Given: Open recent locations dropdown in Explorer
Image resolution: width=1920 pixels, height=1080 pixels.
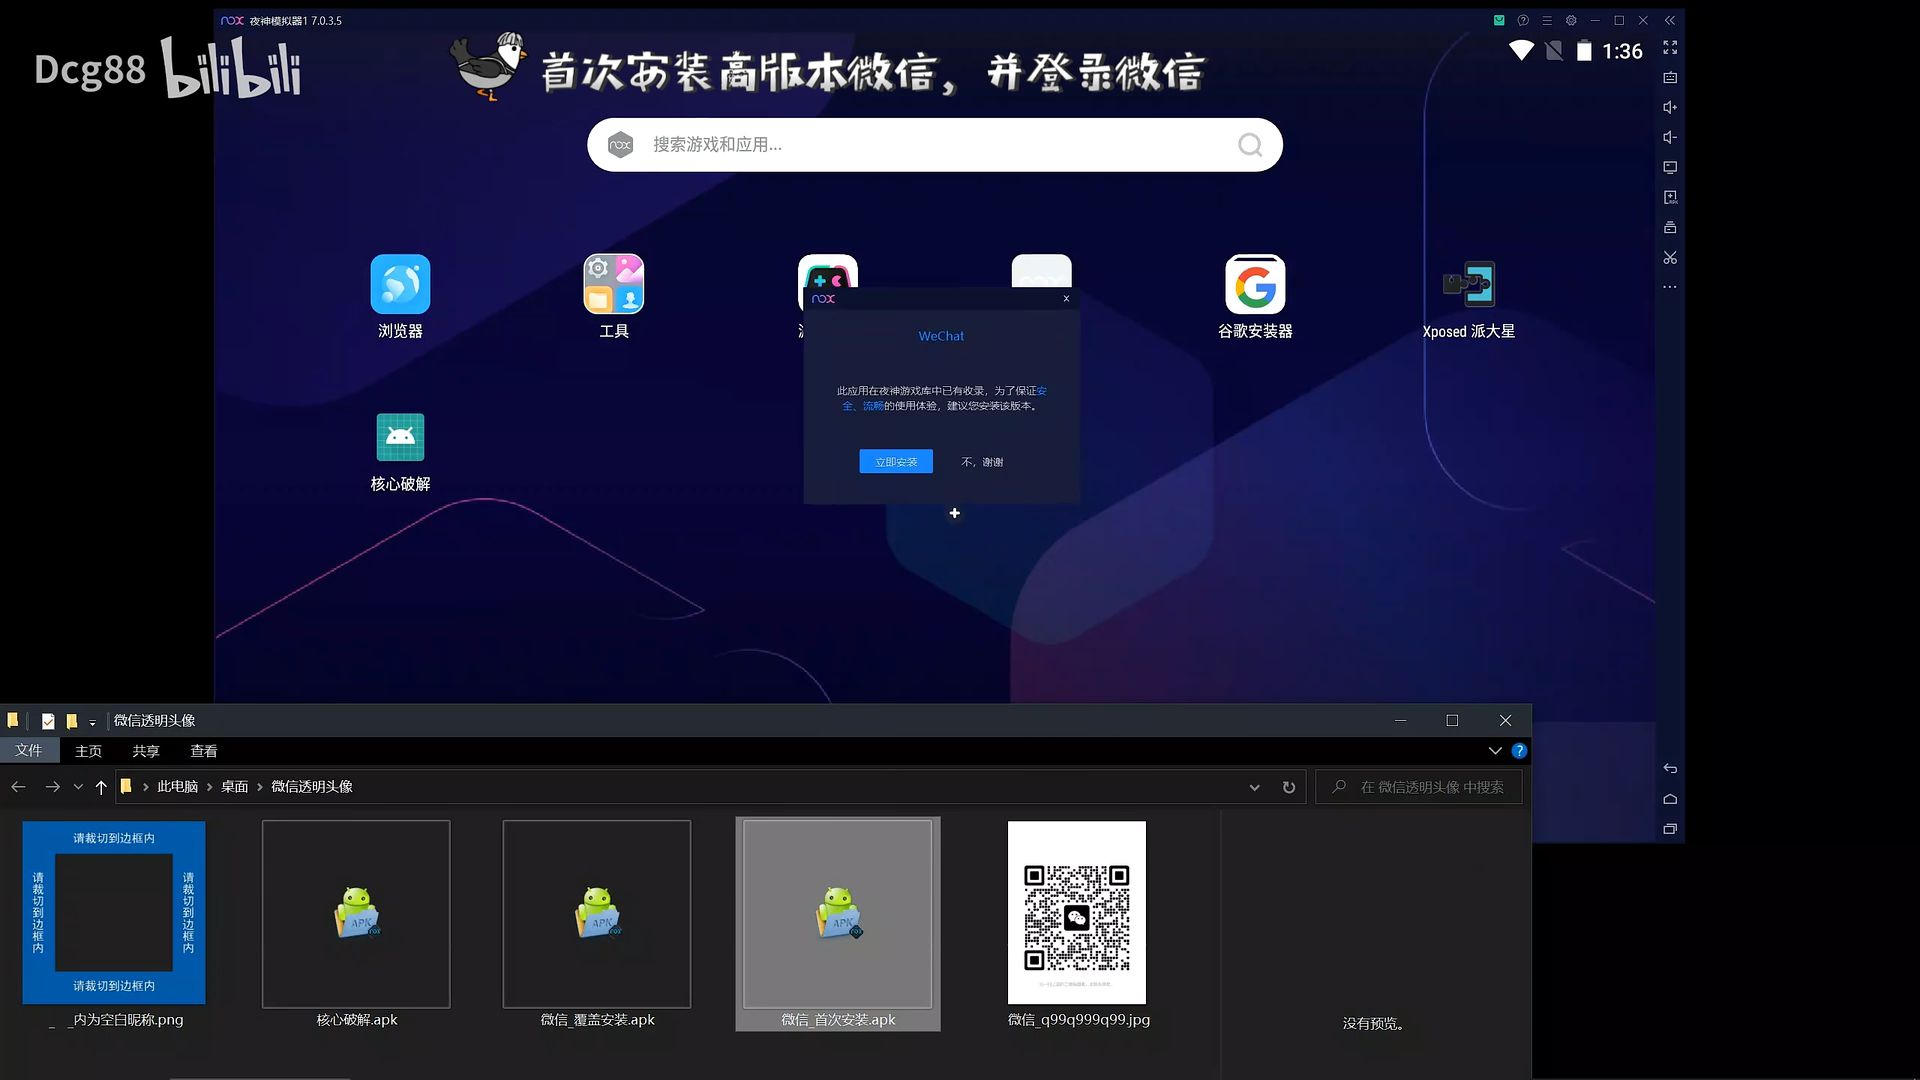Looking at the screenshot, I should tap(78, 787).
